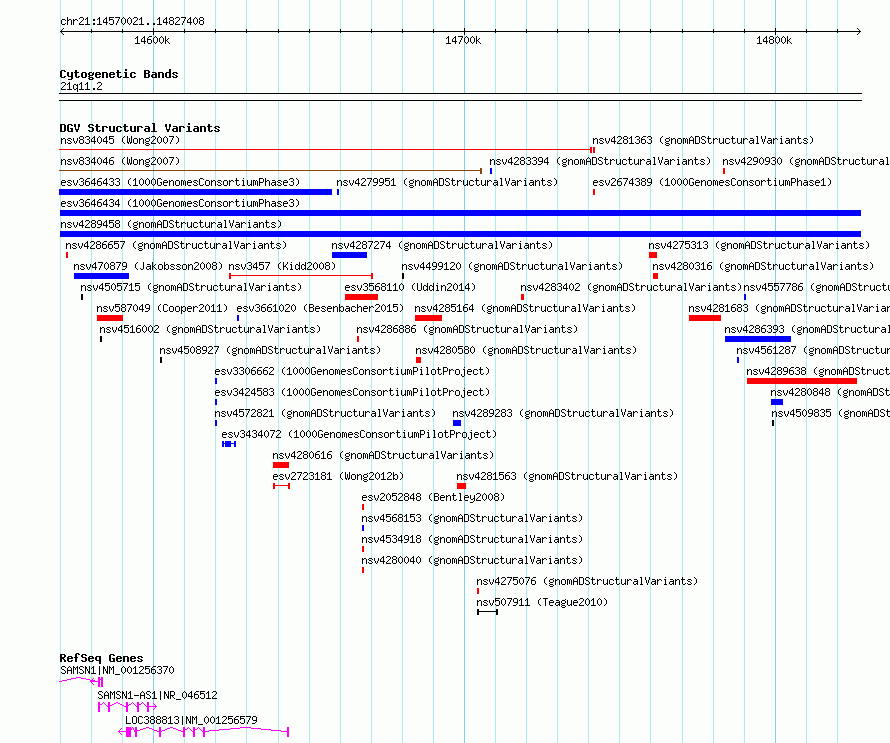Click the Cytogenetic Bands track title
890x743 pixels.
119,74
